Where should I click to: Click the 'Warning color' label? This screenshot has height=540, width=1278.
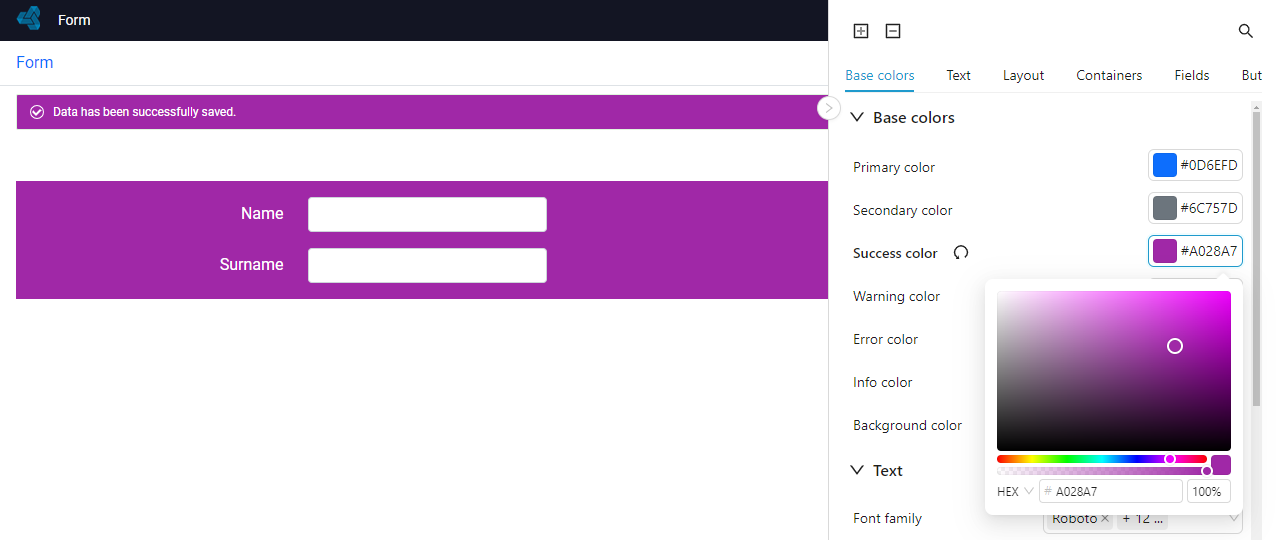896,296
